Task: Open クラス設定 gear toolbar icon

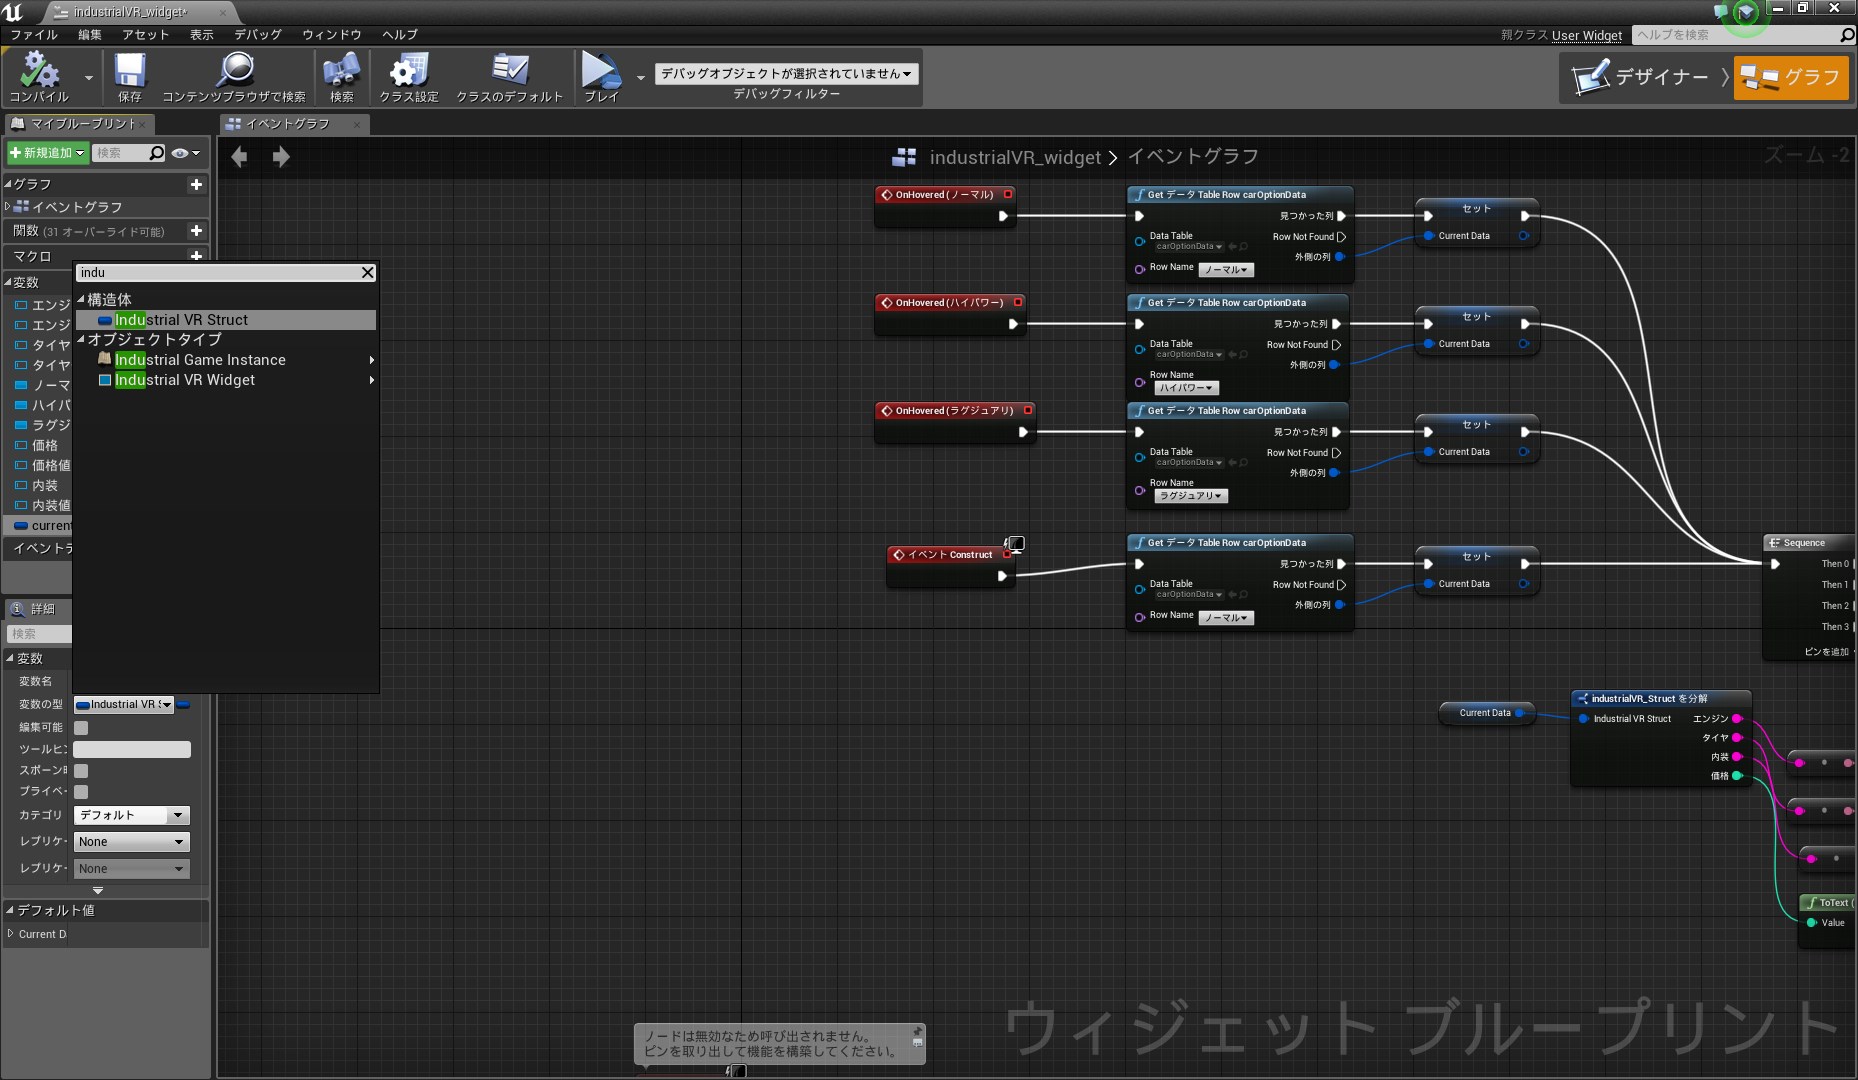Action: [408, 78]
